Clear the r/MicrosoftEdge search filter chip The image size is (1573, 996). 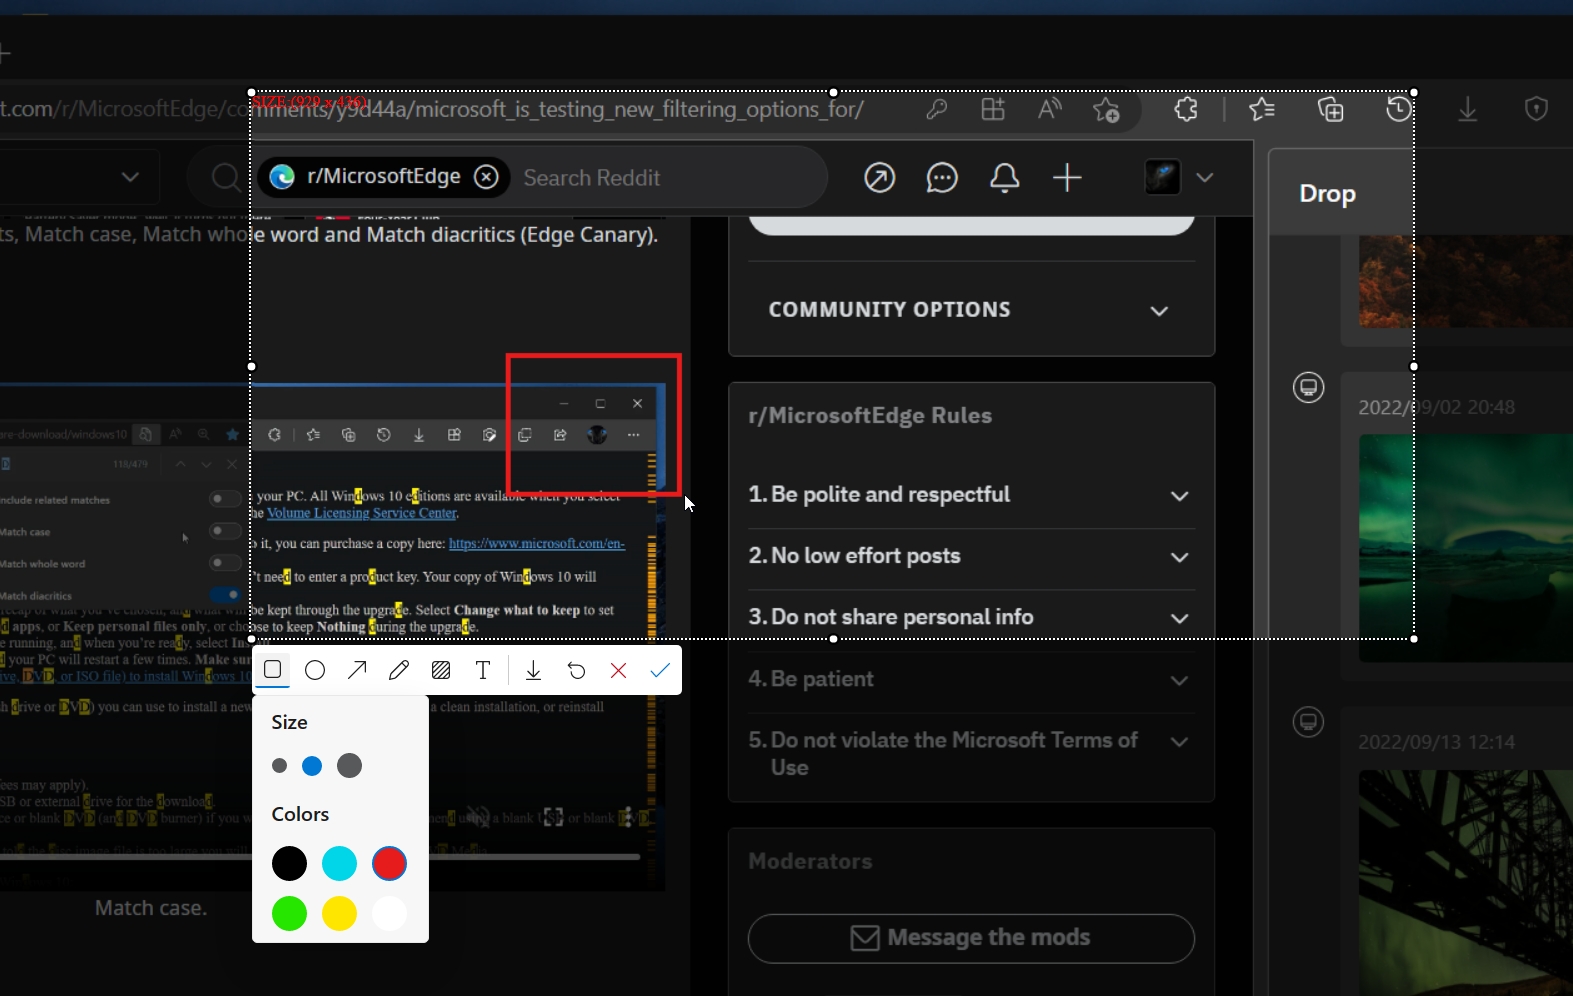pyautogui.click(x=486, y=177)
